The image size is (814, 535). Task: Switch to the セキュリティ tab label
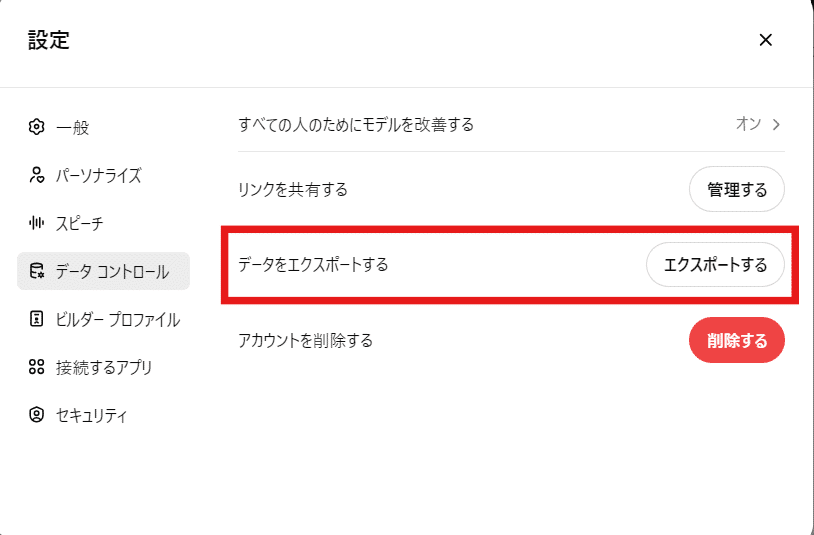[91, 415]
